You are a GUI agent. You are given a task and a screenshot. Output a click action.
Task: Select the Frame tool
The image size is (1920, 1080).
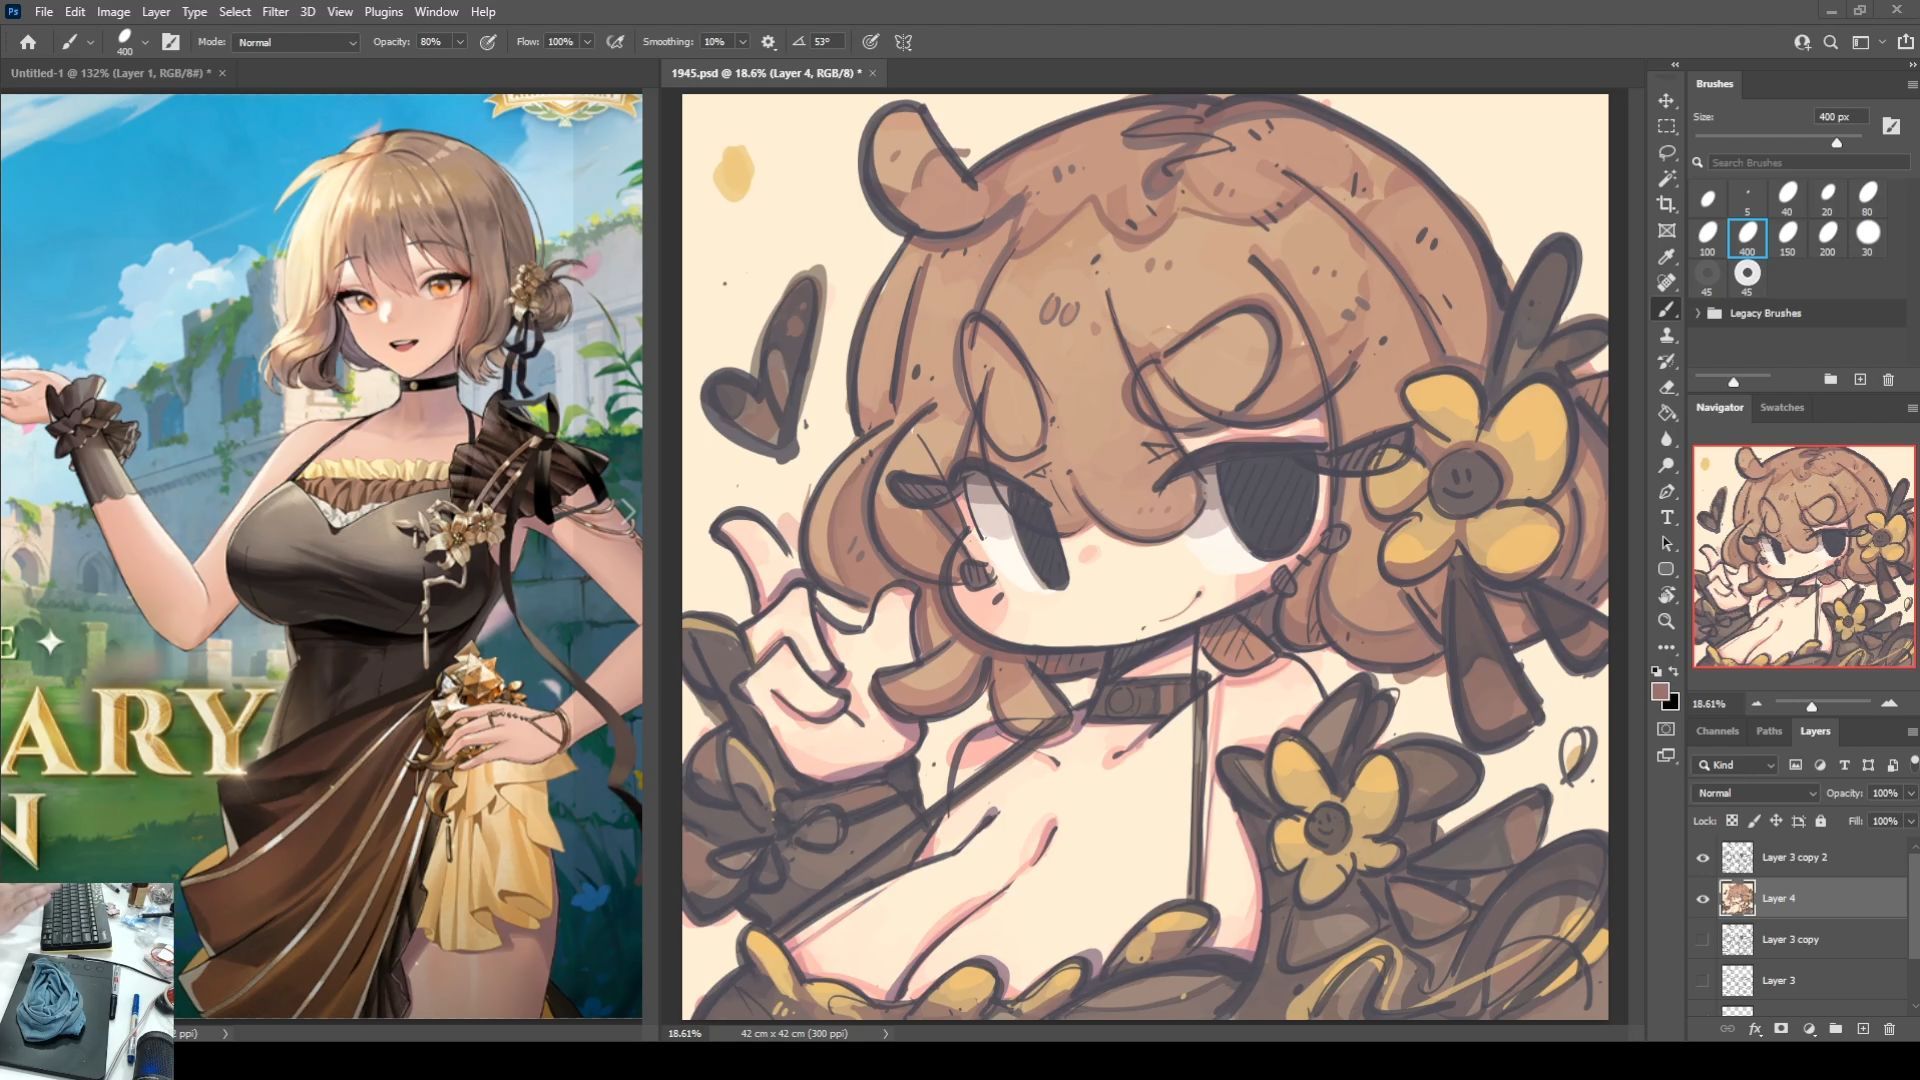pos(1666,231)
